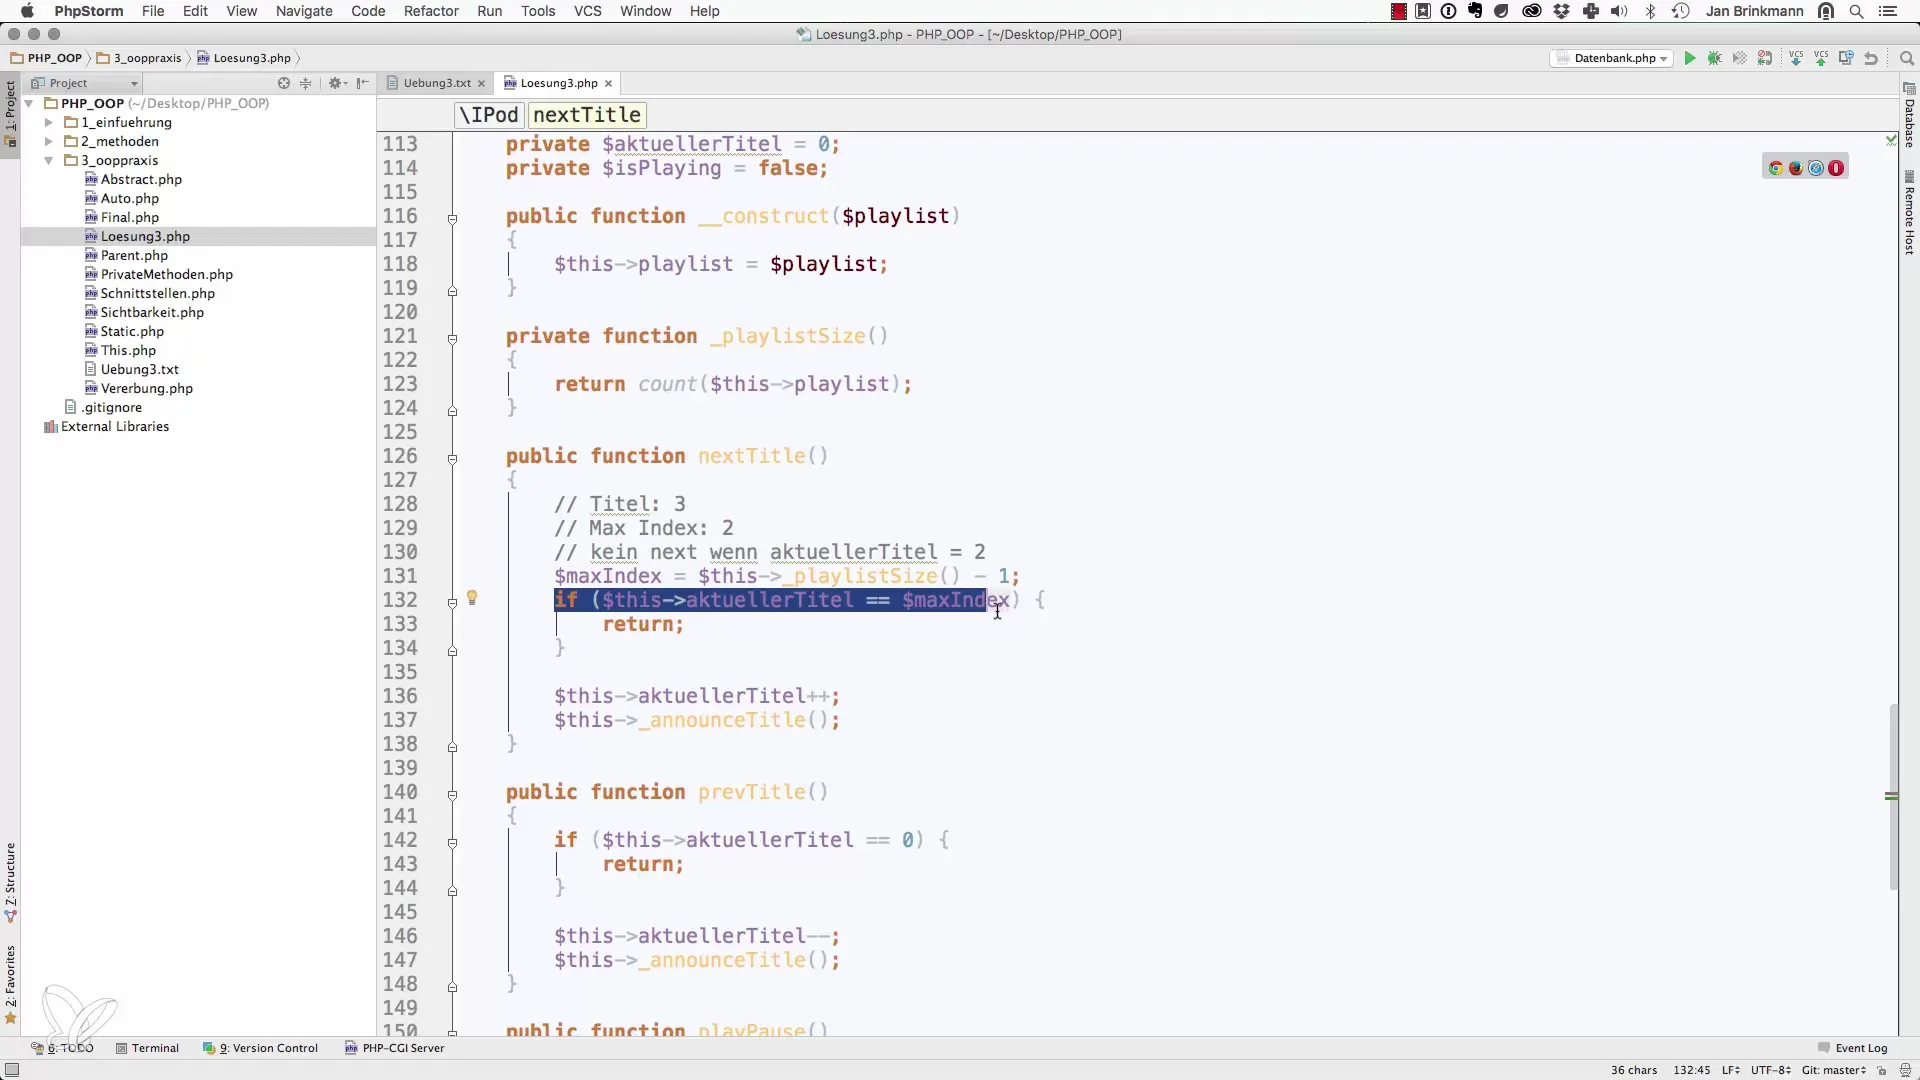The width and height of the screenshot is (1920, 1080).
Task: Open file preview in Safari browser
Action: (x=1816, y=168)
